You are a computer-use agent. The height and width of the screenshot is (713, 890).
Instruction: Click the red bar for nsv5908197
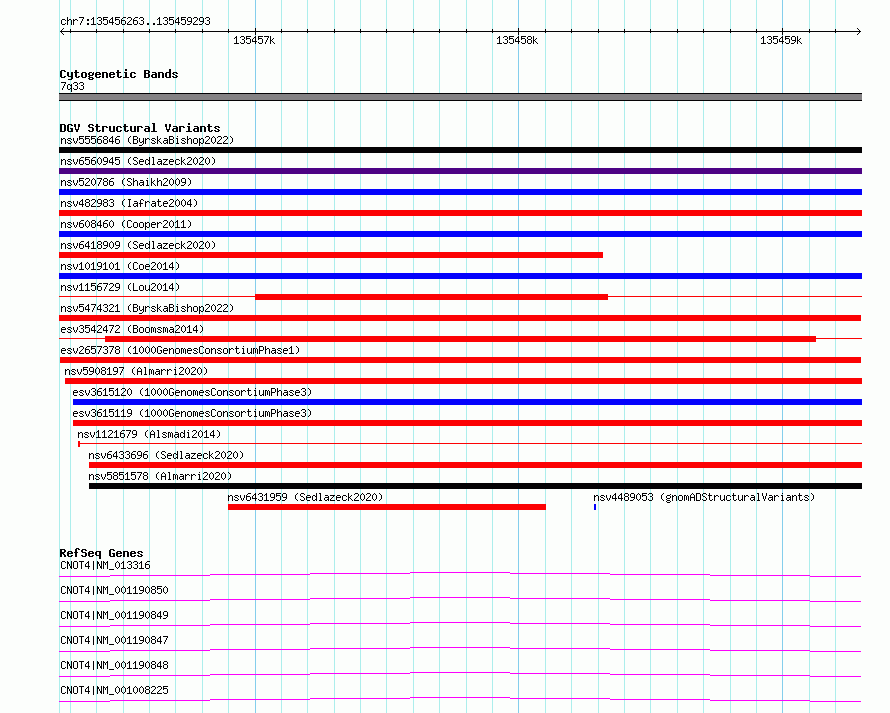pos(463,381)
